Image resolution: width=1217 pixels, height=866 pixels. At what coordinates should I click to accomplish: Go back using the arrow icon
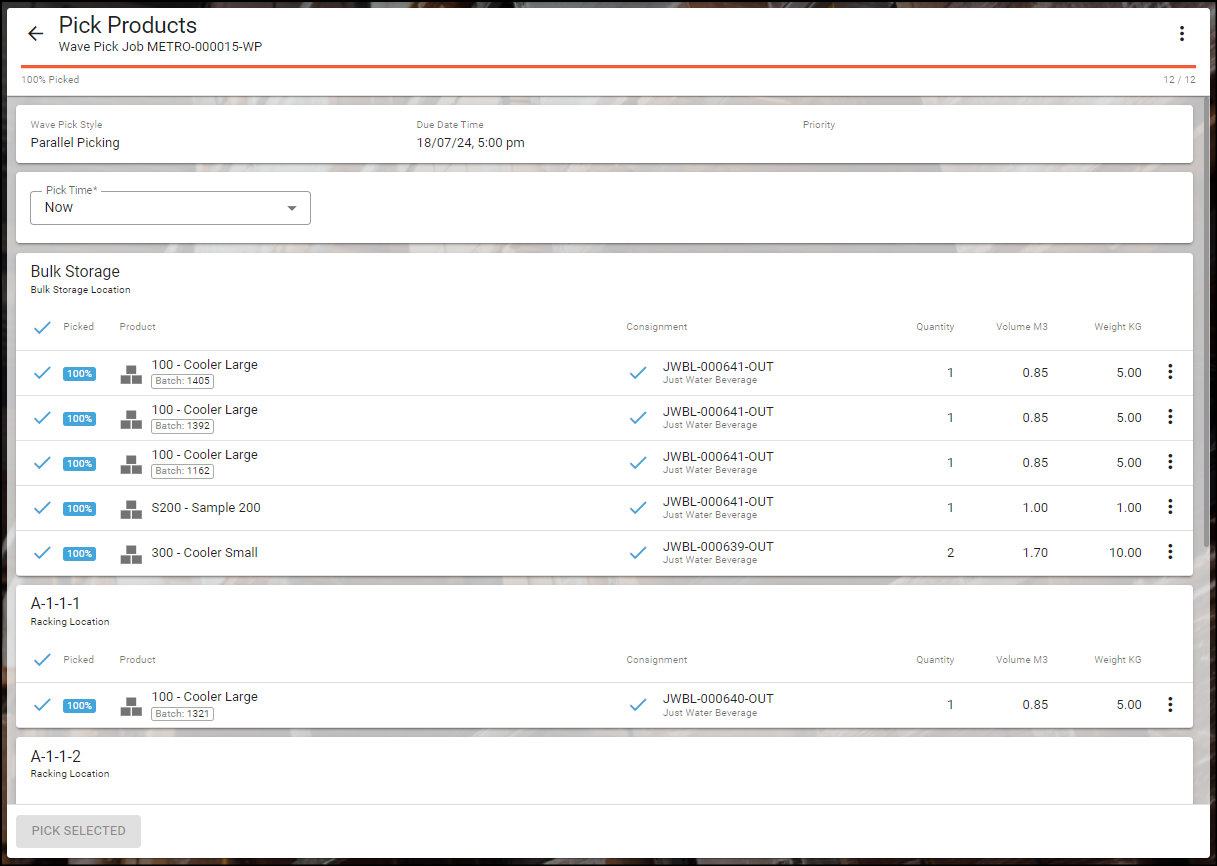[36, 34]
